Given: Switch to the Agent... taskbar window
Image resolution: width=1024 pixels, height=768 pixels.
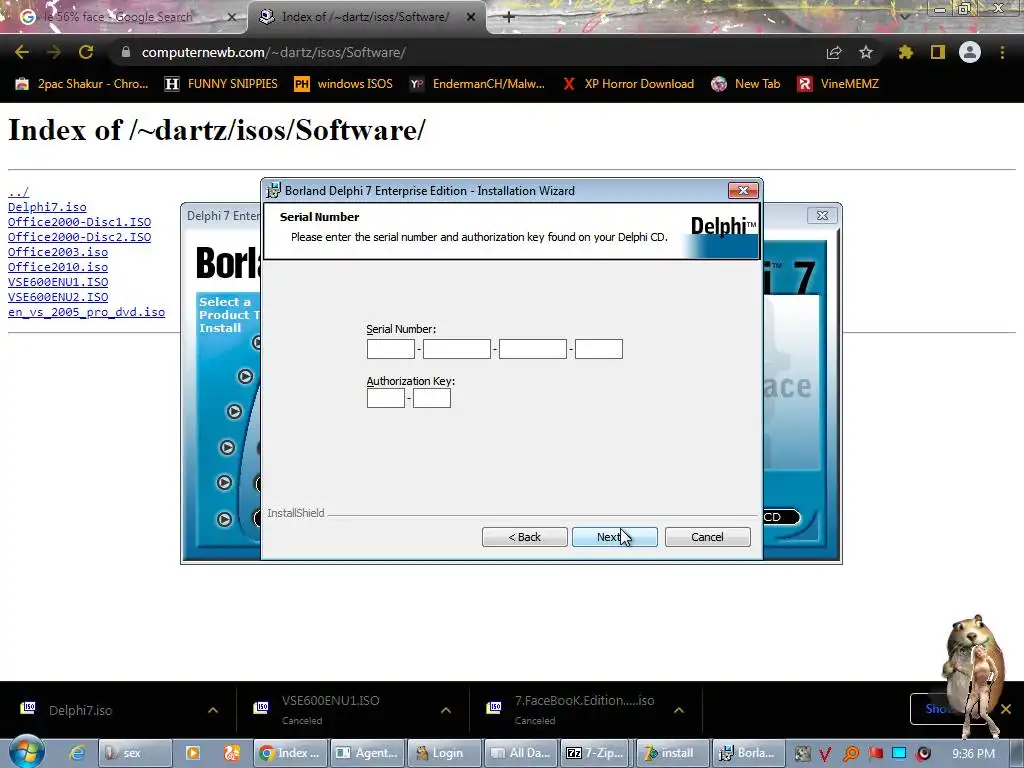Looking at the screenshot, I should [367, 753].
